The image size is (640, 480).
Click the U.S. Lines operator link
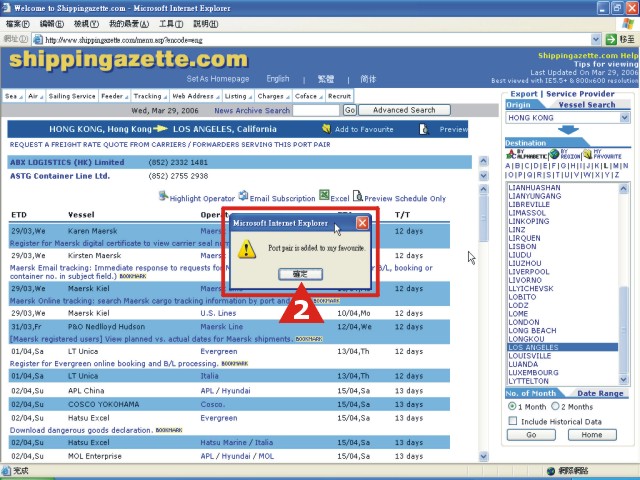218,313
